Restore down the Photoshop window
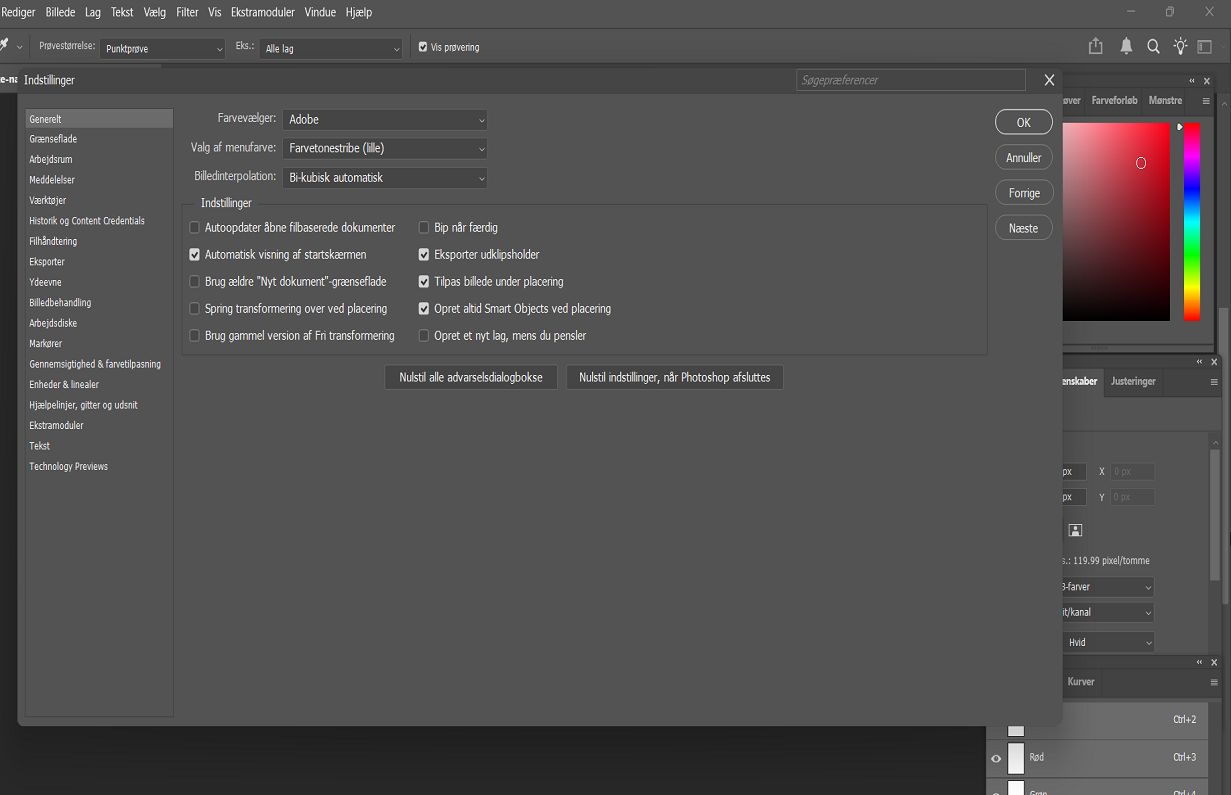The height and width of the screenshot is (795, 1231). coord(1169,12)
